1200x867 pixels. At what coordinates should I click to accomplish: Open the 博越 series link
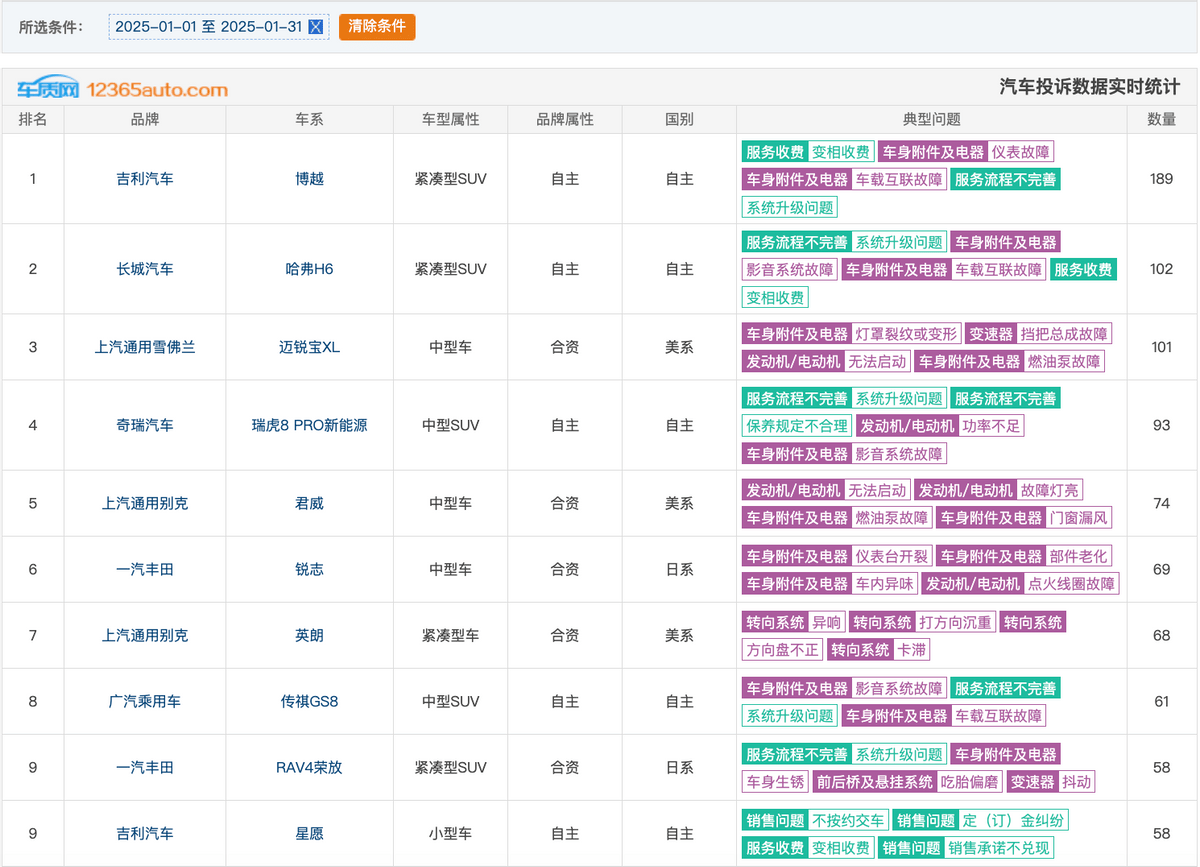[x=309, y=179]
